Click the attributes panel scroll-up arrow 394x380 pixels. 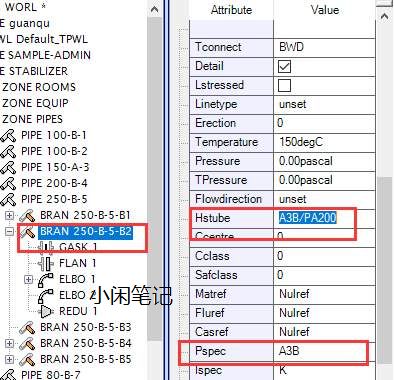click(x=384, y=16)
